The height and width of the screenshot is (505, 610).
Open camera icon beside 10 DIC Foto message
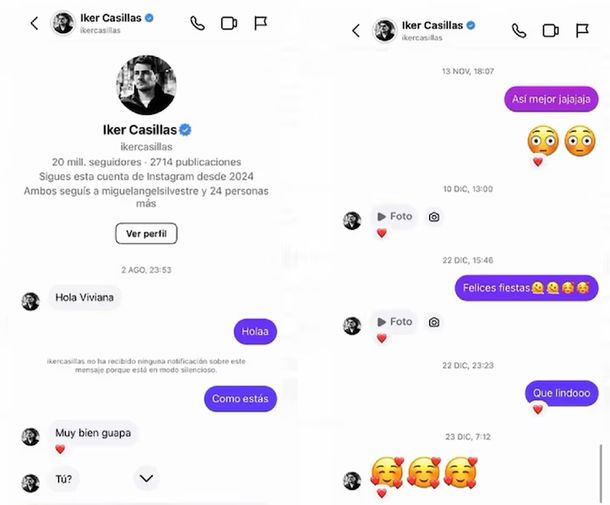pos(434,216)
